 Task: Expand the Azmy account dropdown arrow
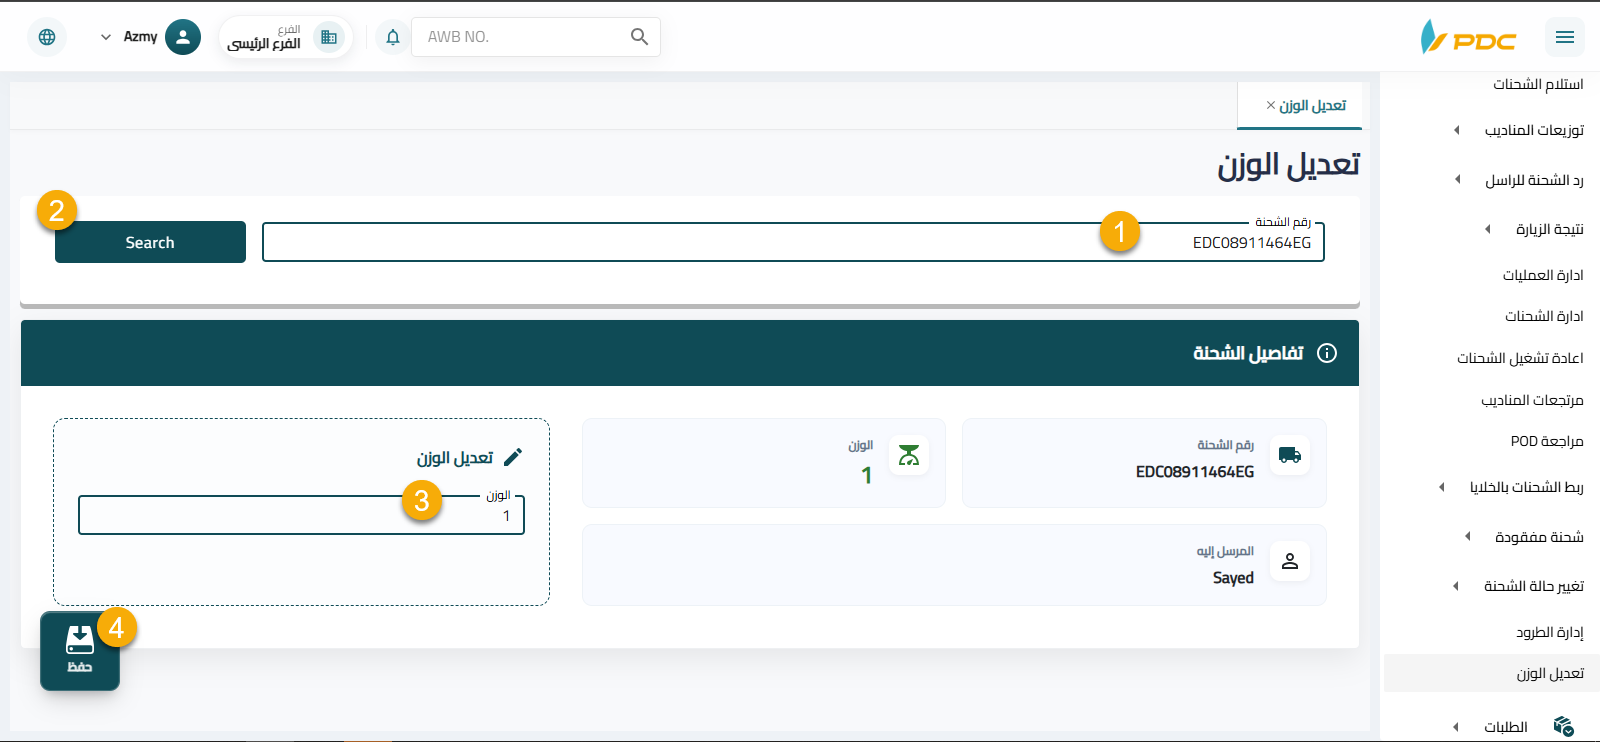tap(106, 37)
